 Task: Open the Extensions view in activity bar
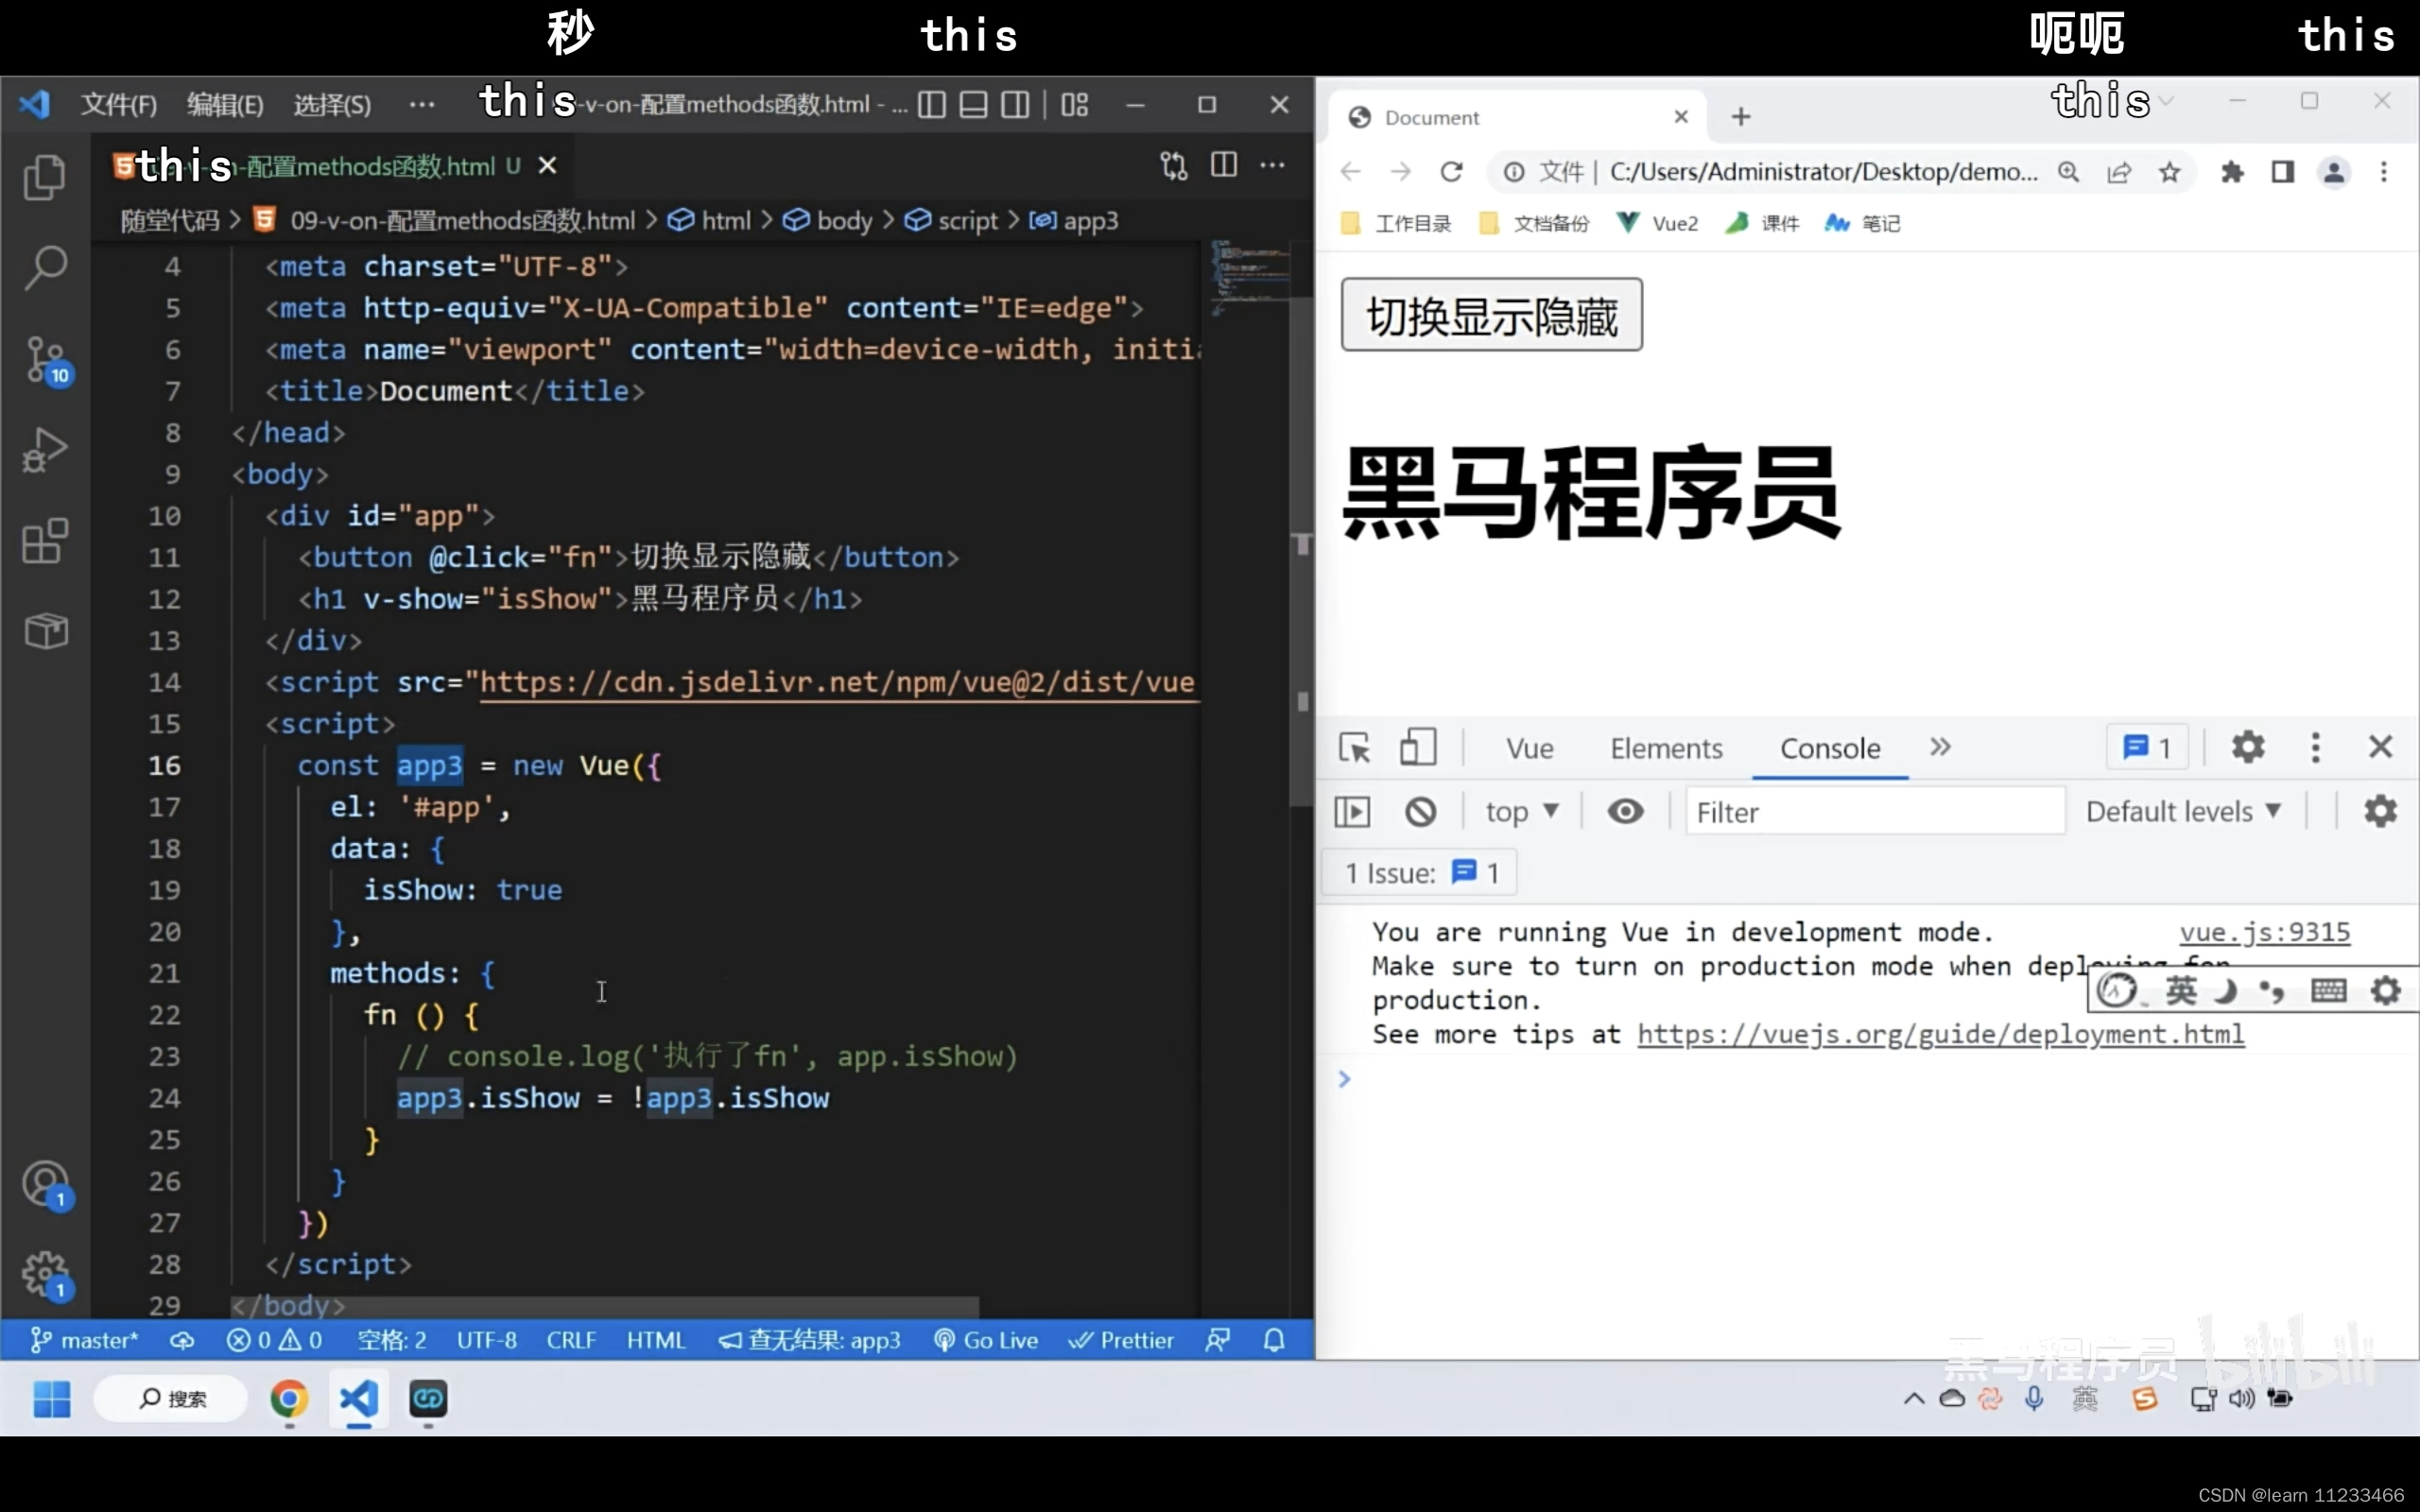coord(45,541)
